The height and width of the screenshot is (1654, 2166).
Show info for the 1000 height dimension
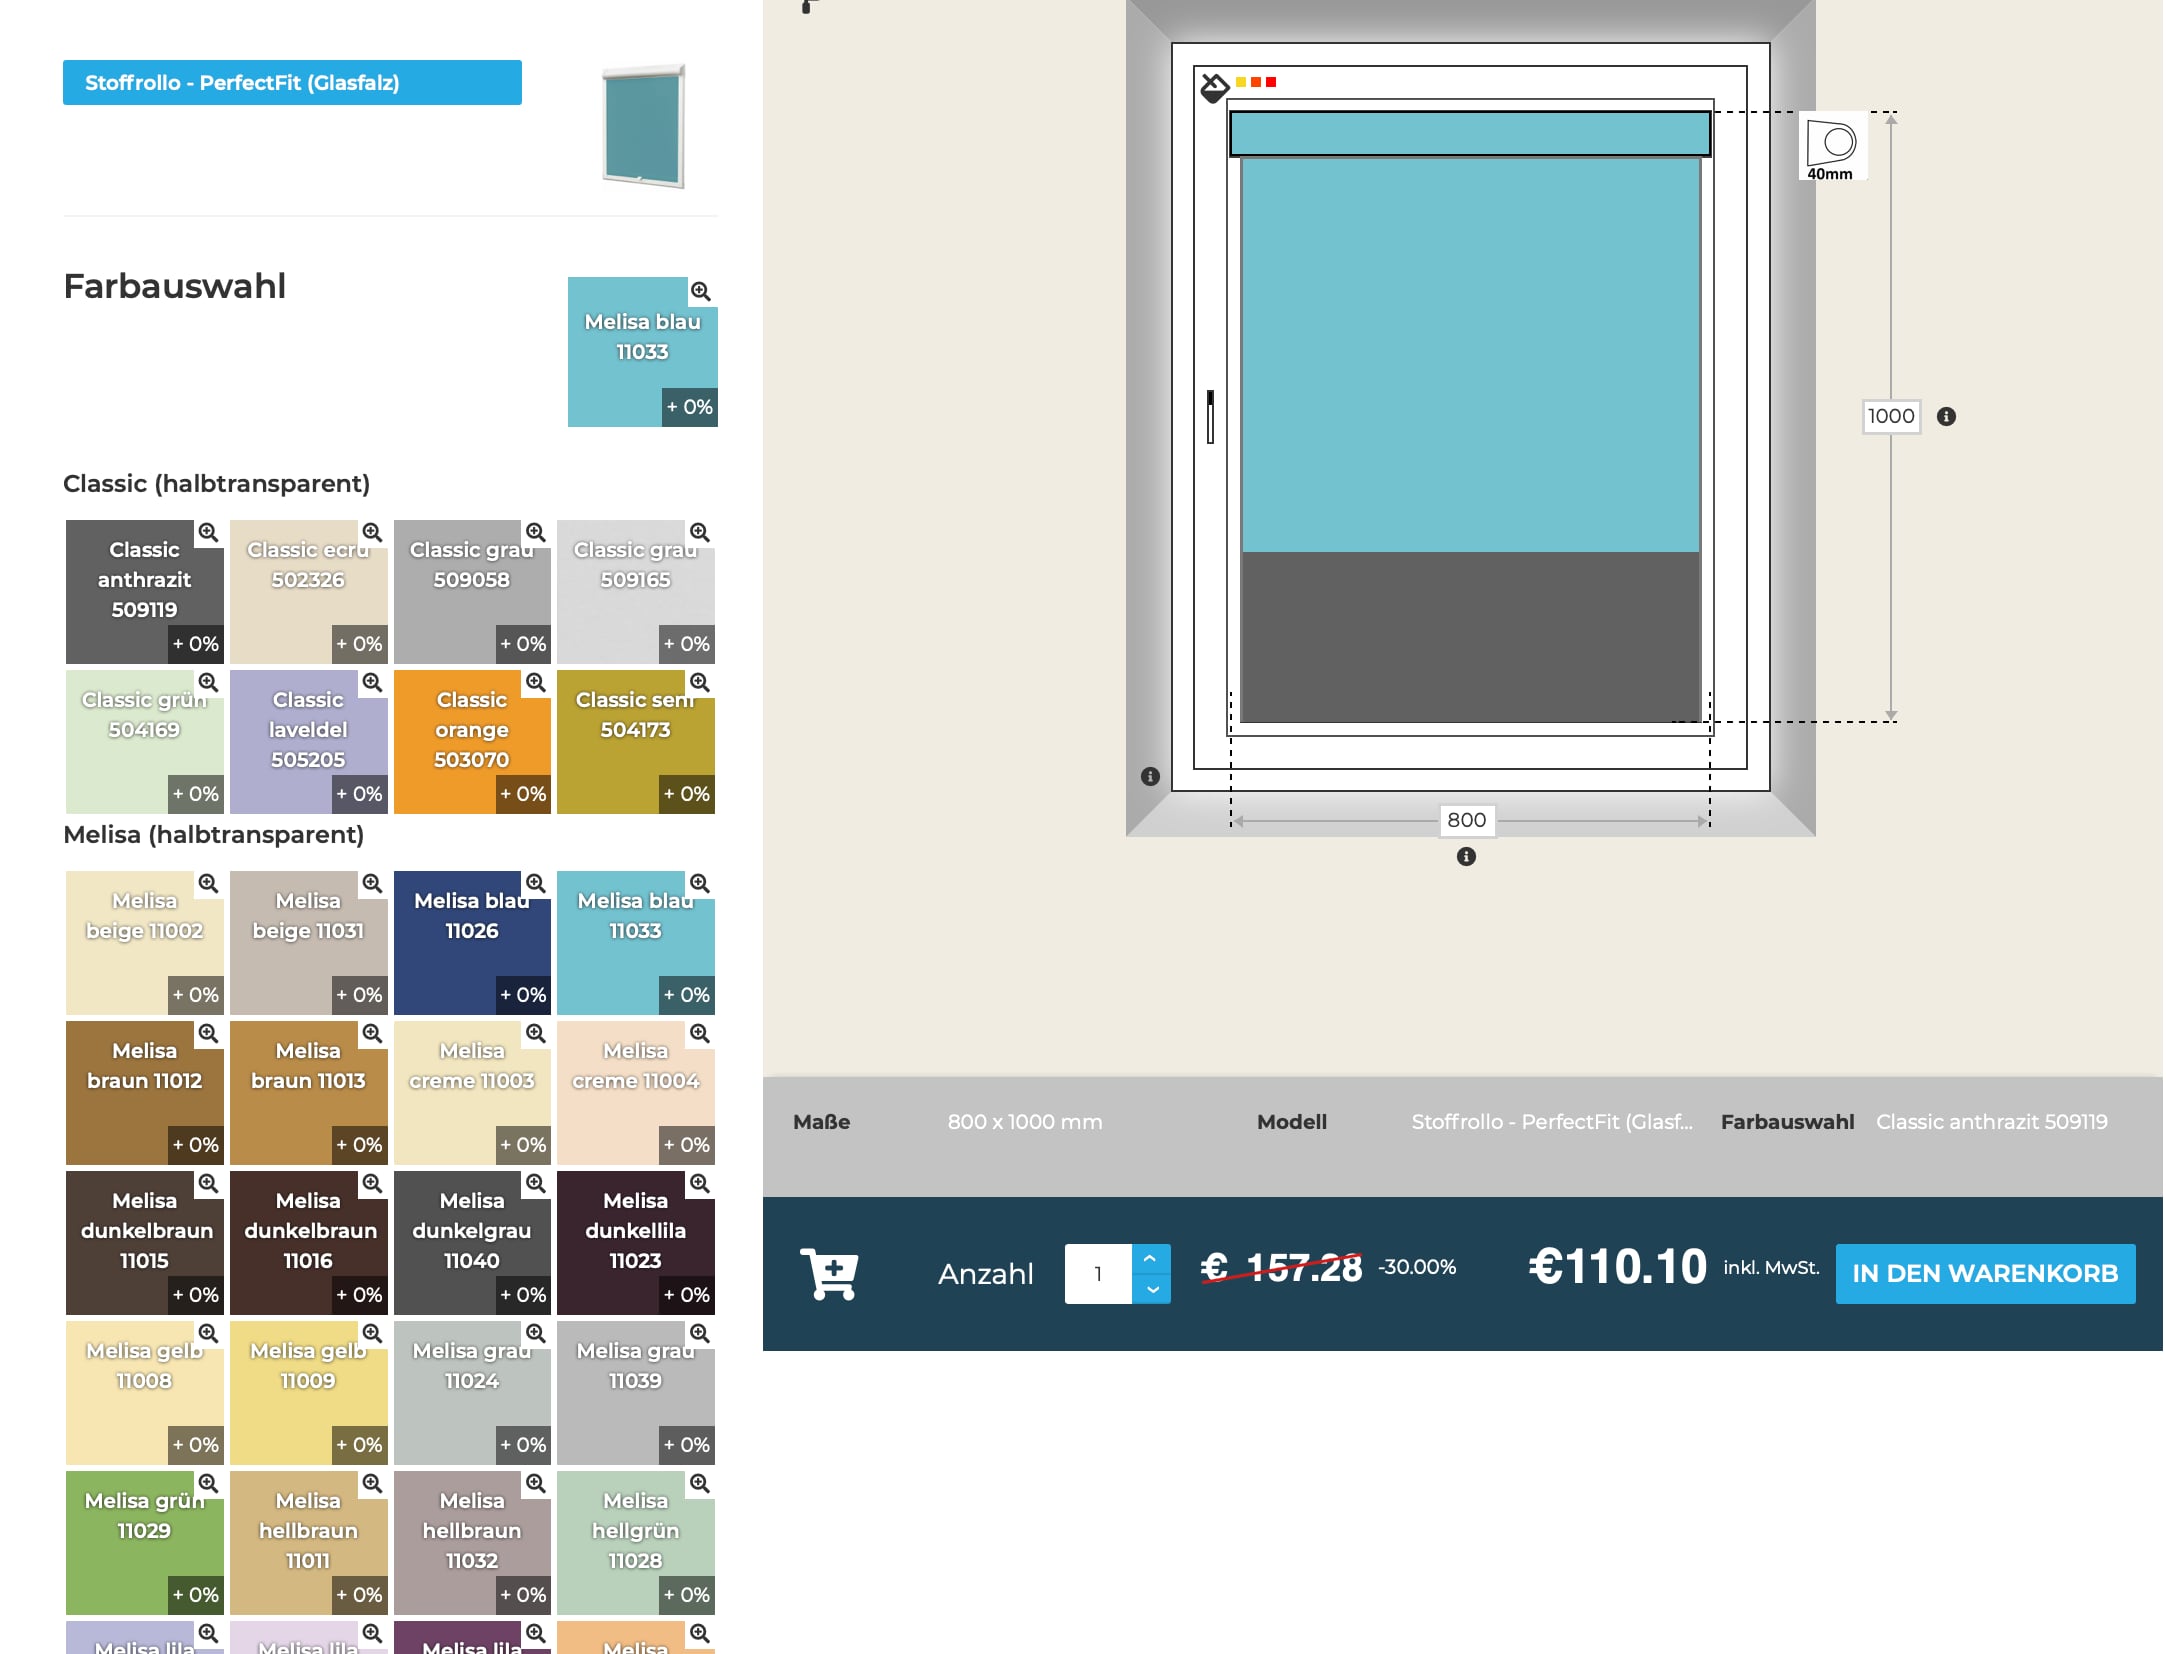[x=1946, y=416]
